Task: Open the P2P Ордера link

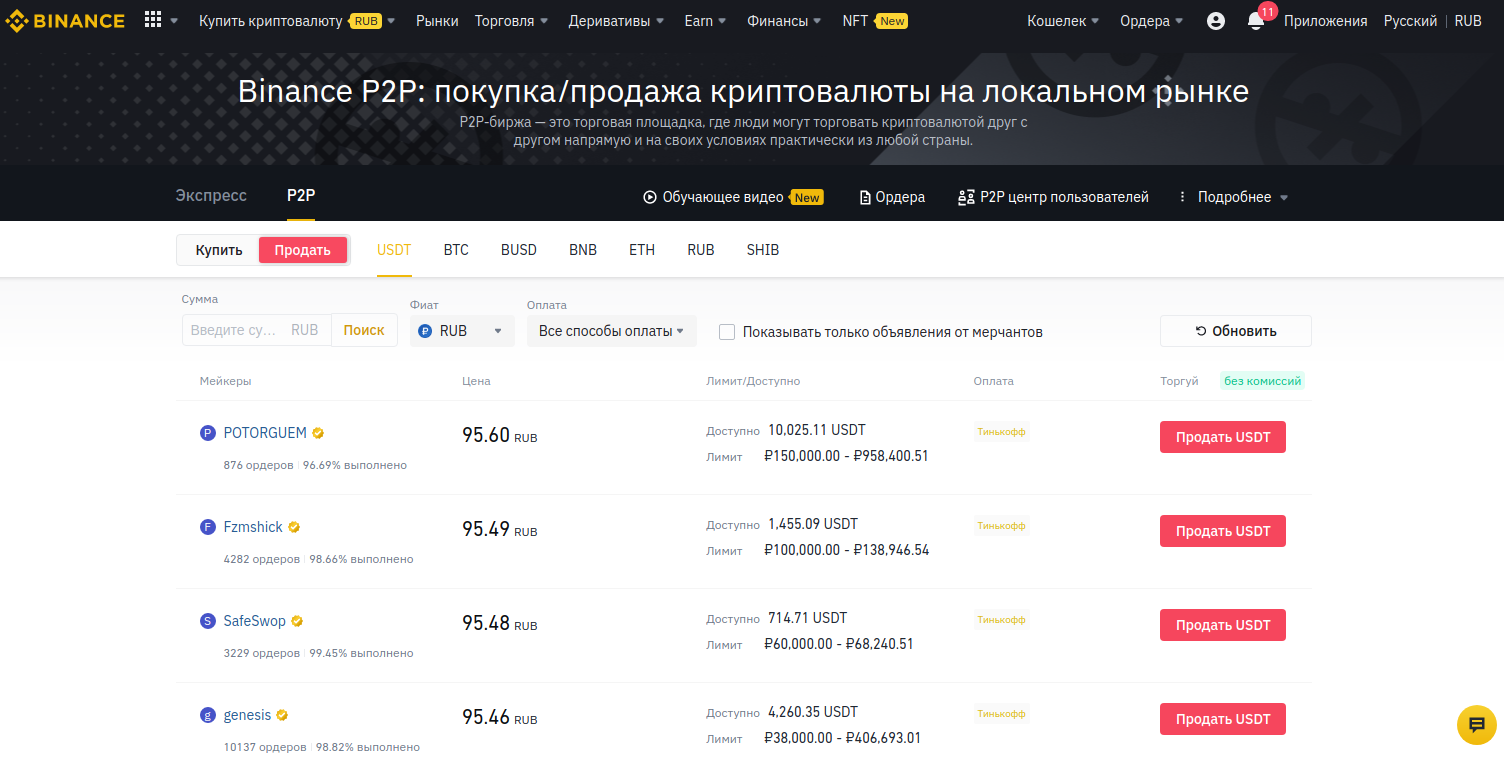Action: coord(892,197)
